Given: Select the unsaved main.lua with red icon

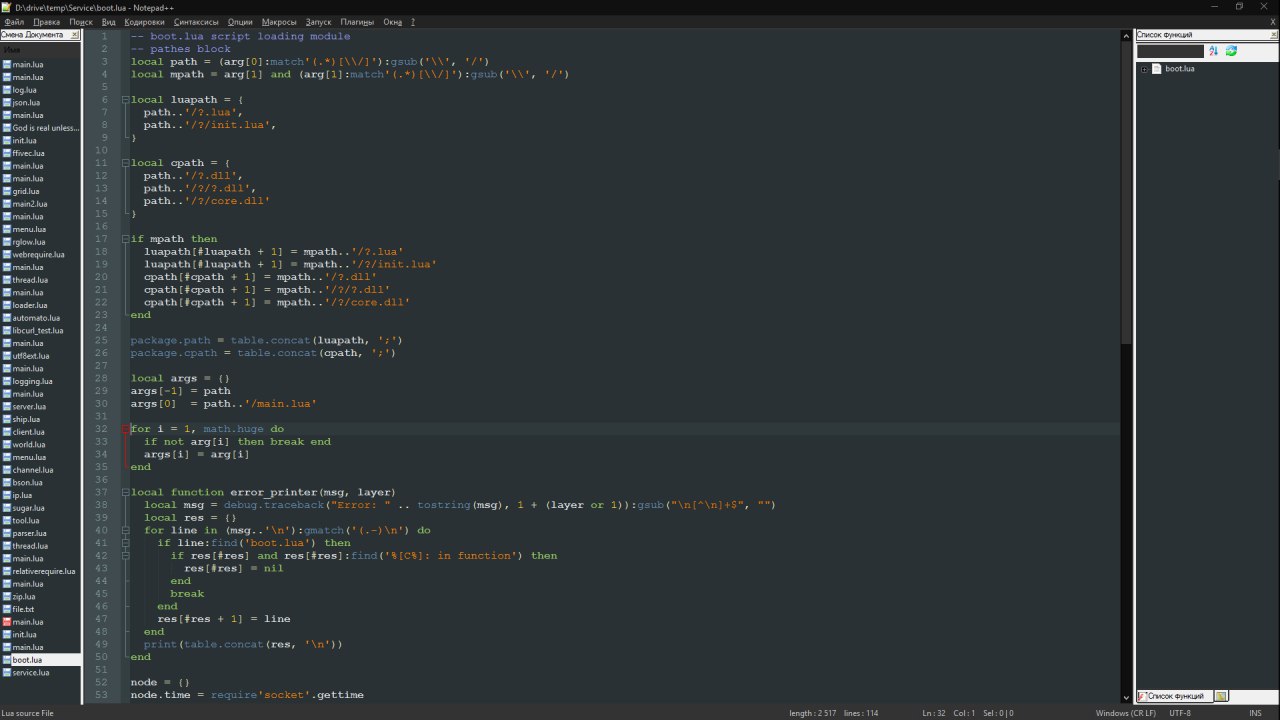Looking at the screenshot, I should [x=27, y=622].
